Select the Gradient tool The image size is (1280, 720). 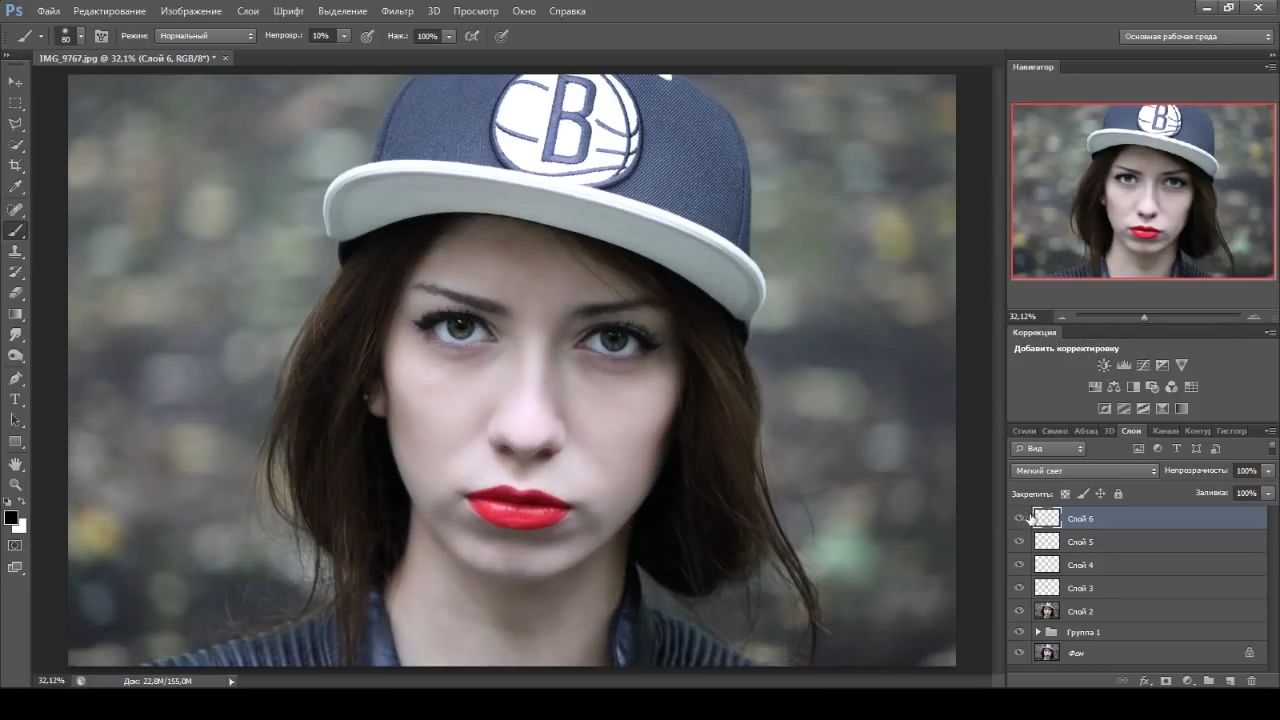pos(16,314)
